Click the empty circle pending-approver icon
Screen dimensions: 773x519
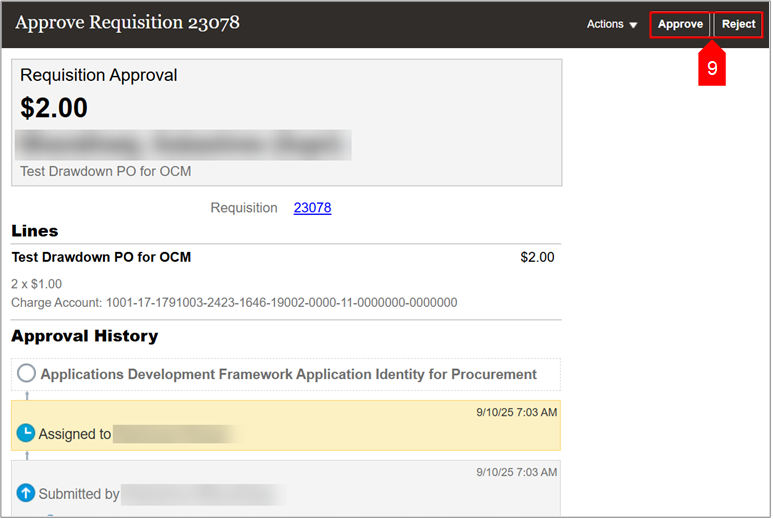click(x=26, y=374)
